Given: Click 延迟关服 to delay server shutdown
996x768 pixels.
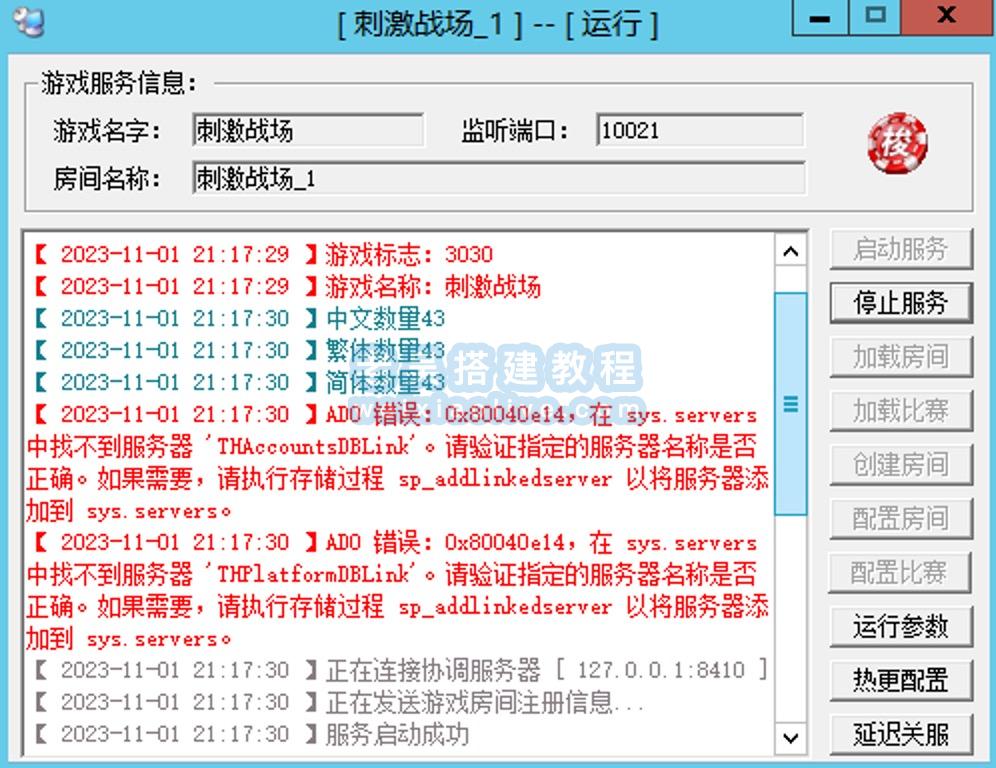Looking at the screenshot, I should point(900,734).
